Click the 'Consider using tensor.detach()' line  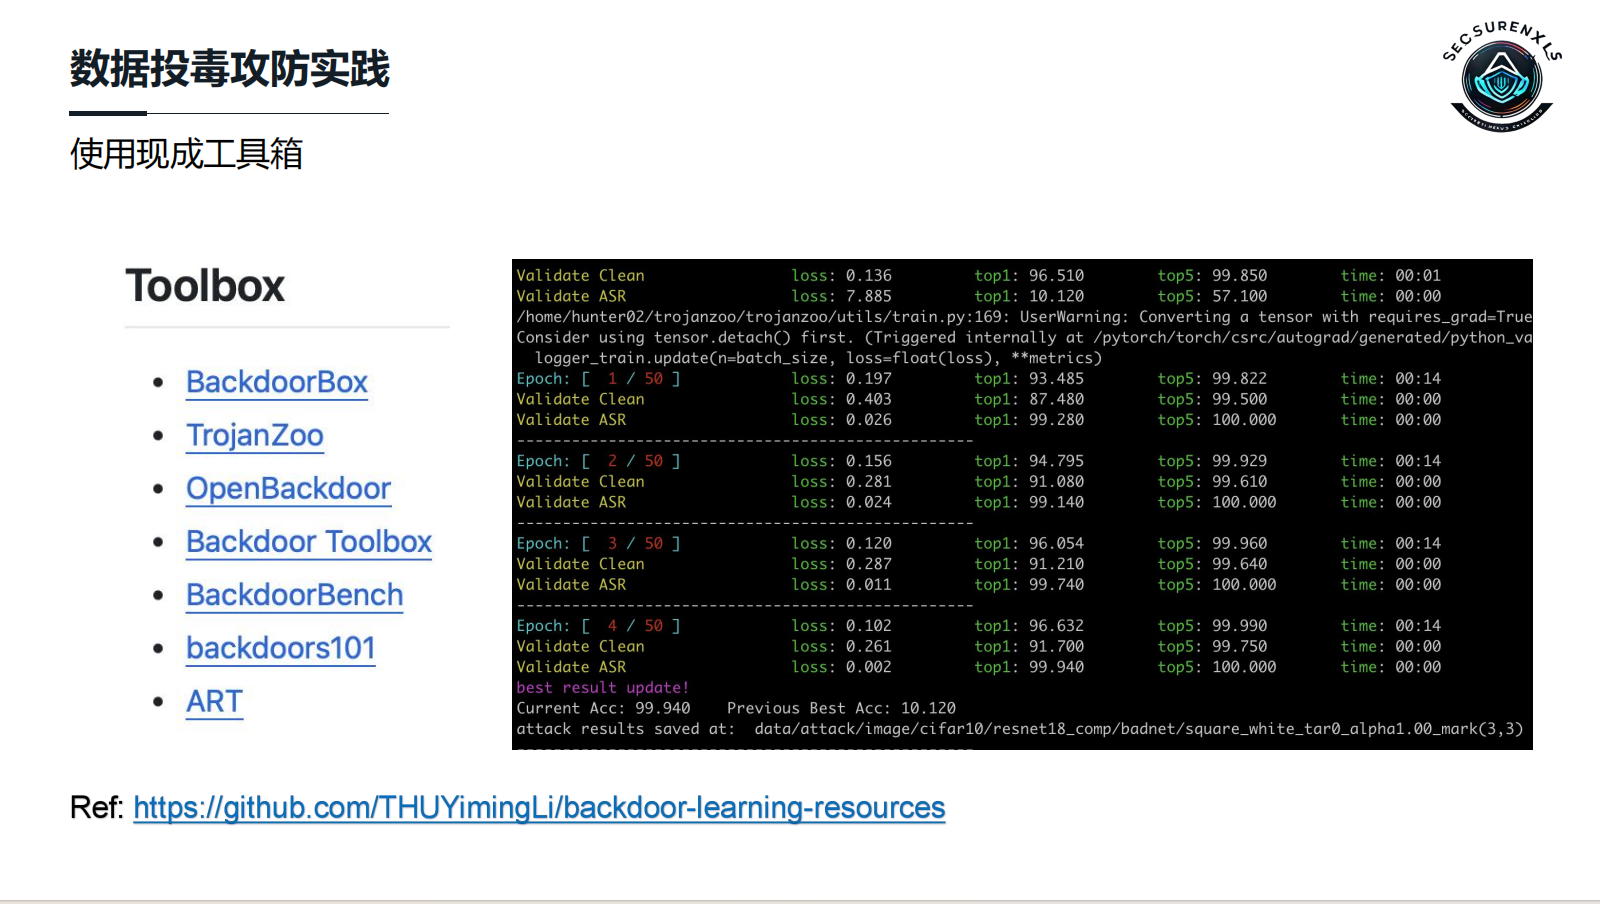(x=1024, y=337)
